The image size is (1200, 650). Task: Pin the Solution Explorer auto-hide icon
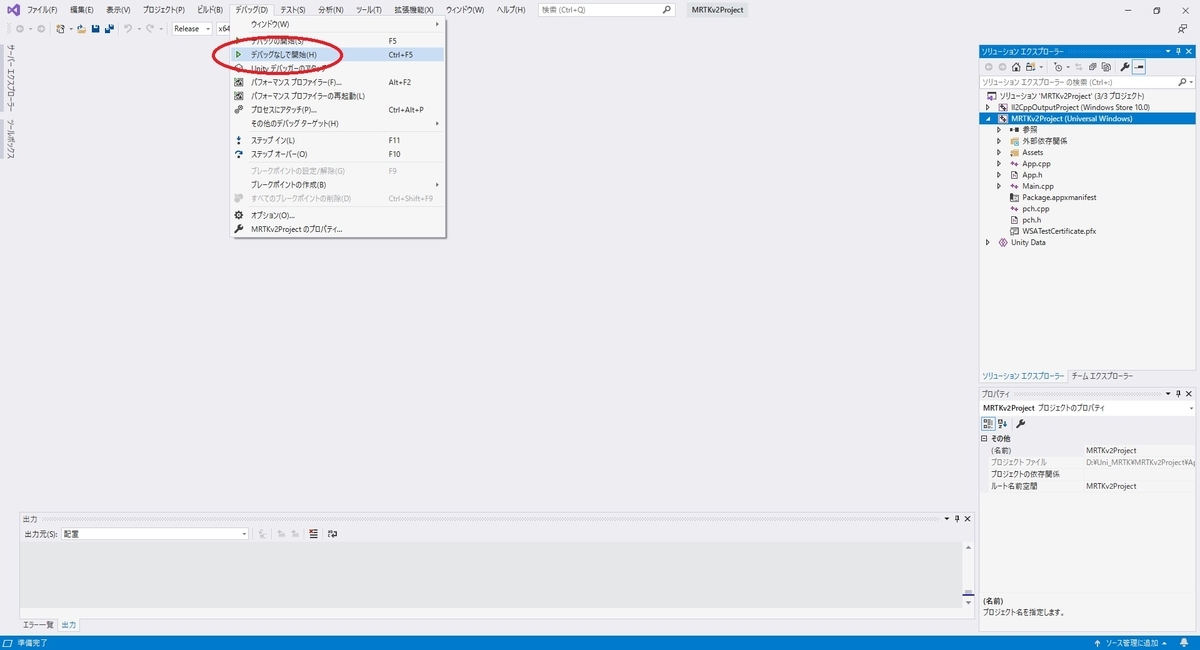(x=1178, y=51)
